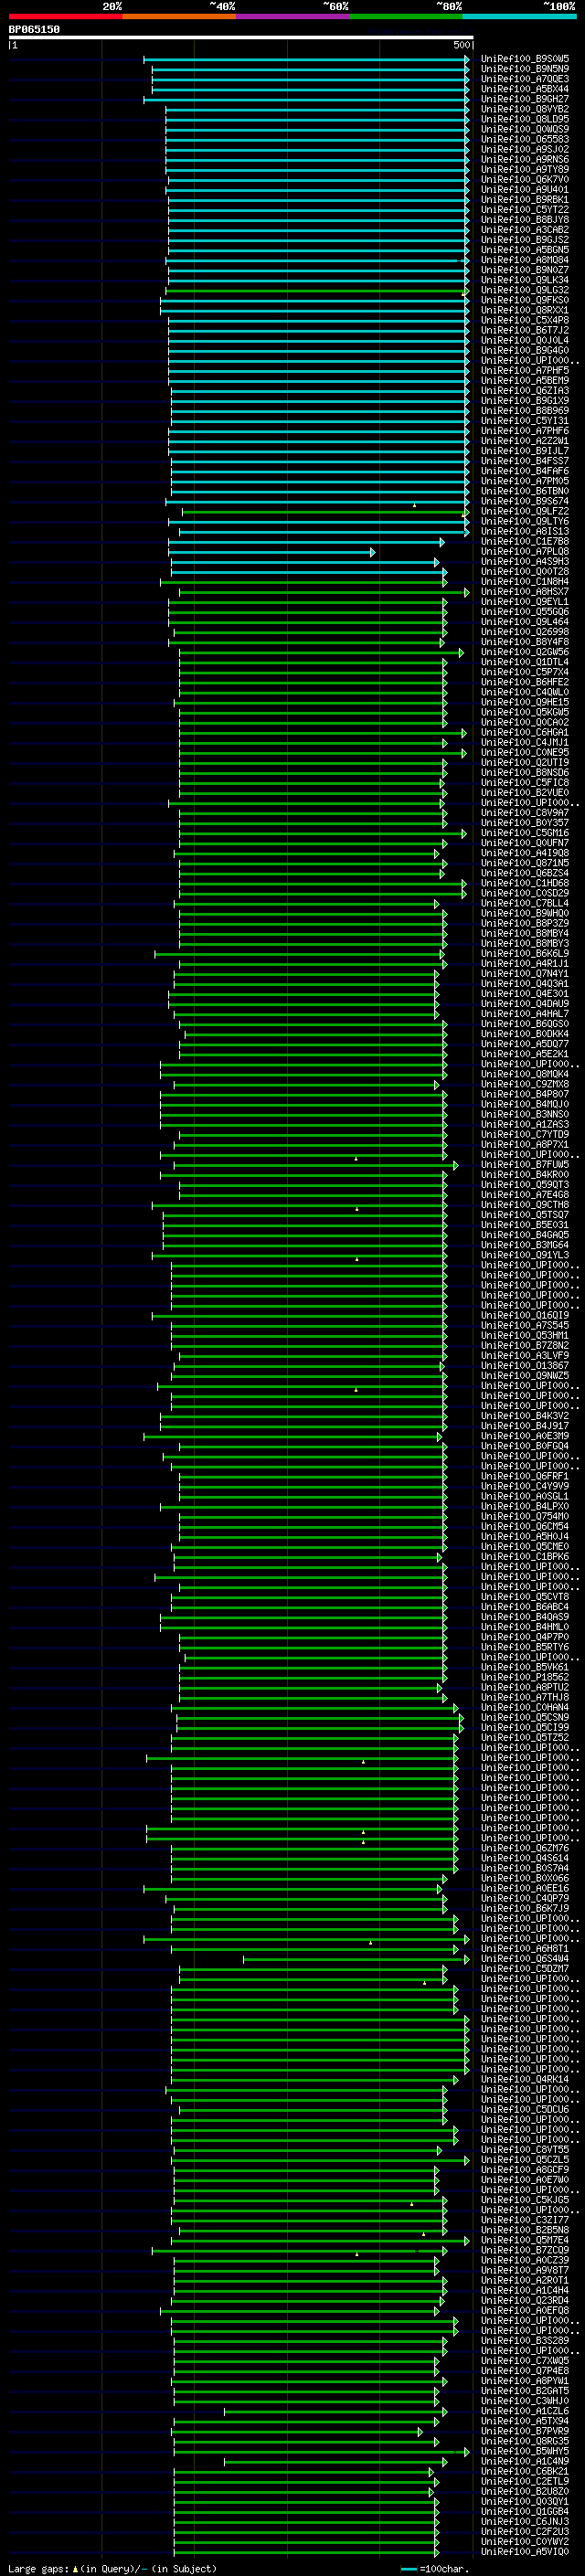The image size is (585, 2576).
Task: Select hit UniRef100_B4FSS7
Action: (525, 461)
